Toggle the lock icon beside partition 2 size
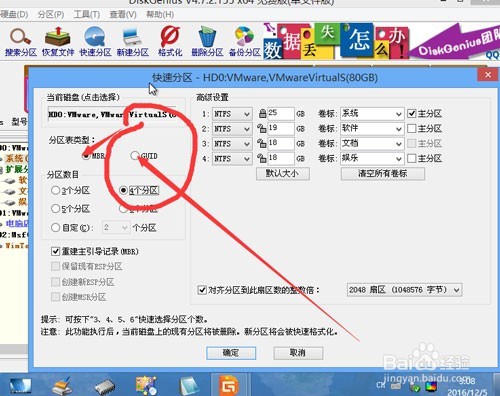 click(262, 128)
